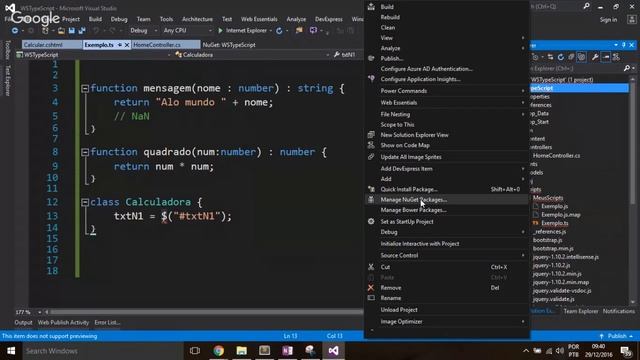Open Task View from the taskbar
The image size is (640, 360).
pos(195,351)
